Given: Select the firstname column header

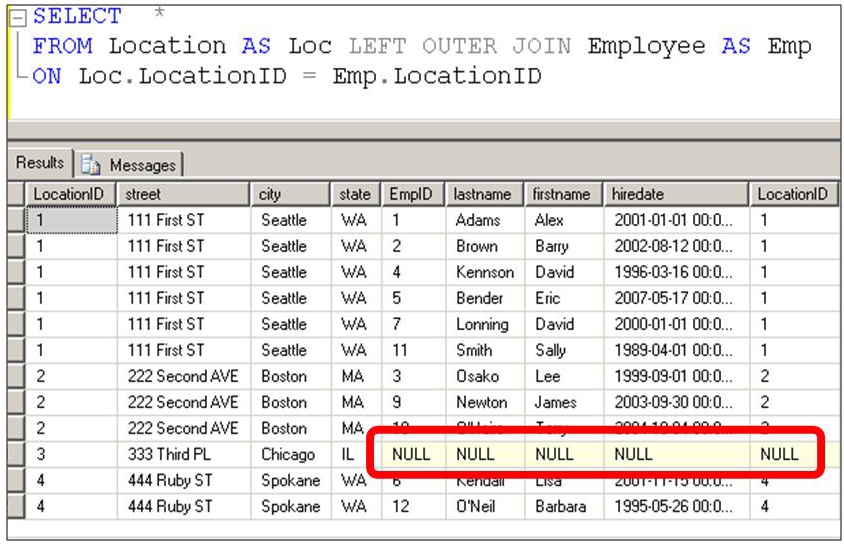Looking at the screenshot, I should coord(564,194).
